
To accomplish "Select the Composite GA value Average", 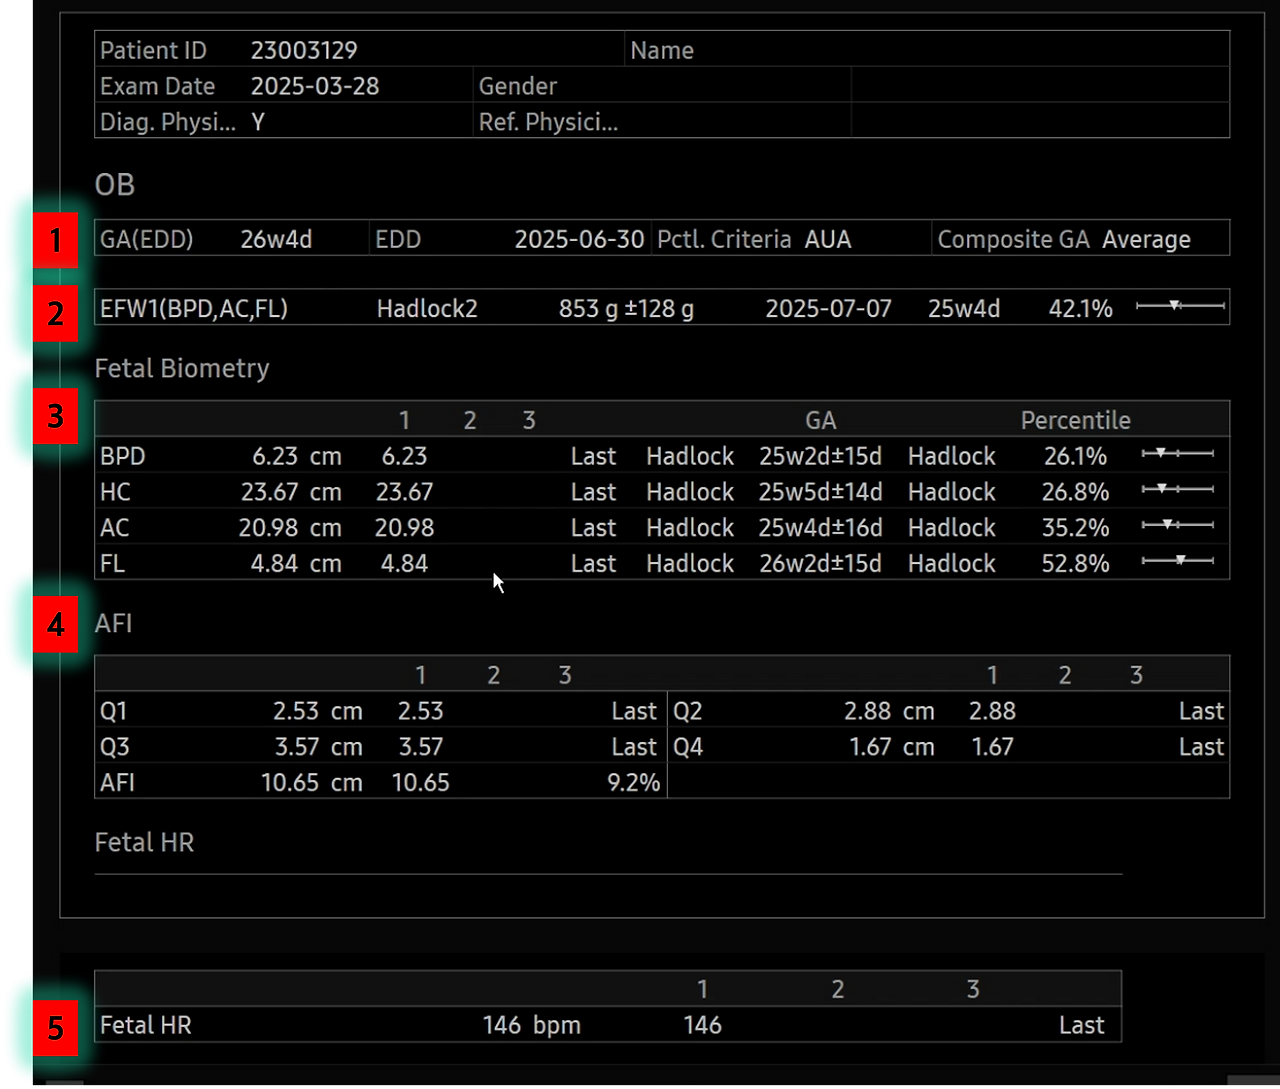I will point(1146,240).
